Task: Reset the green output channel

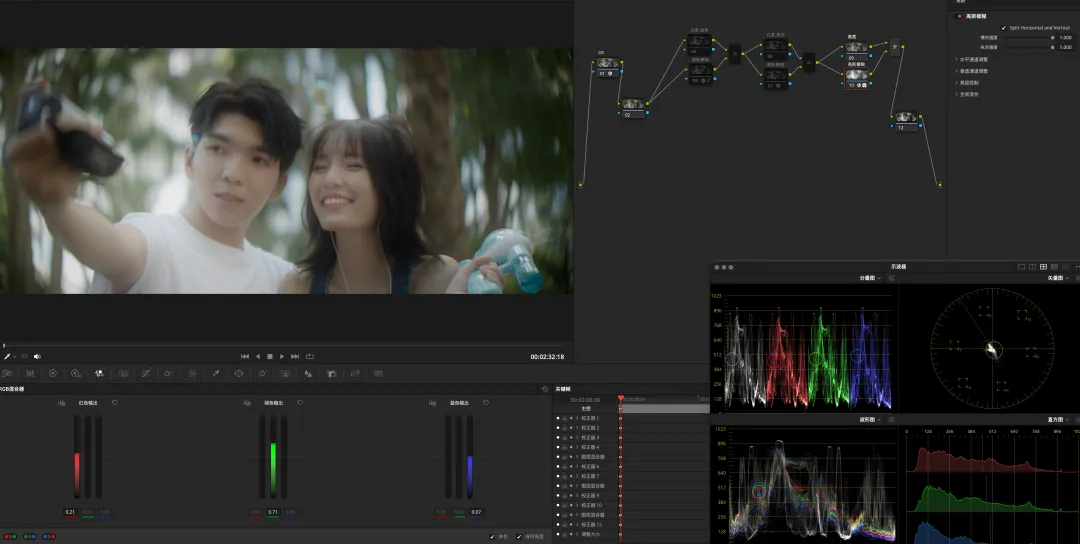Action: (x=300, y=403)
